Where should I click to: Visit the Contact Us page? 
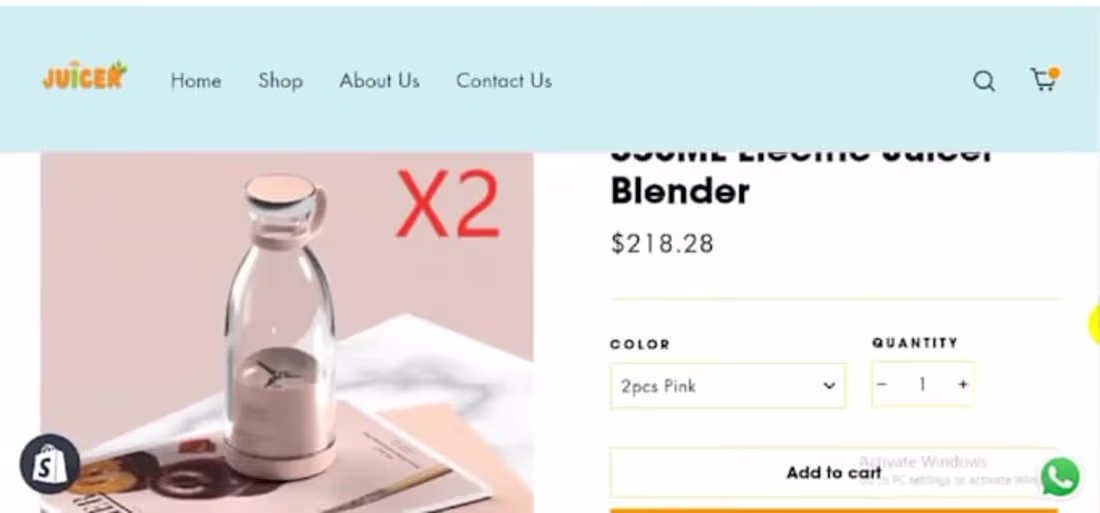pos(504,81)
